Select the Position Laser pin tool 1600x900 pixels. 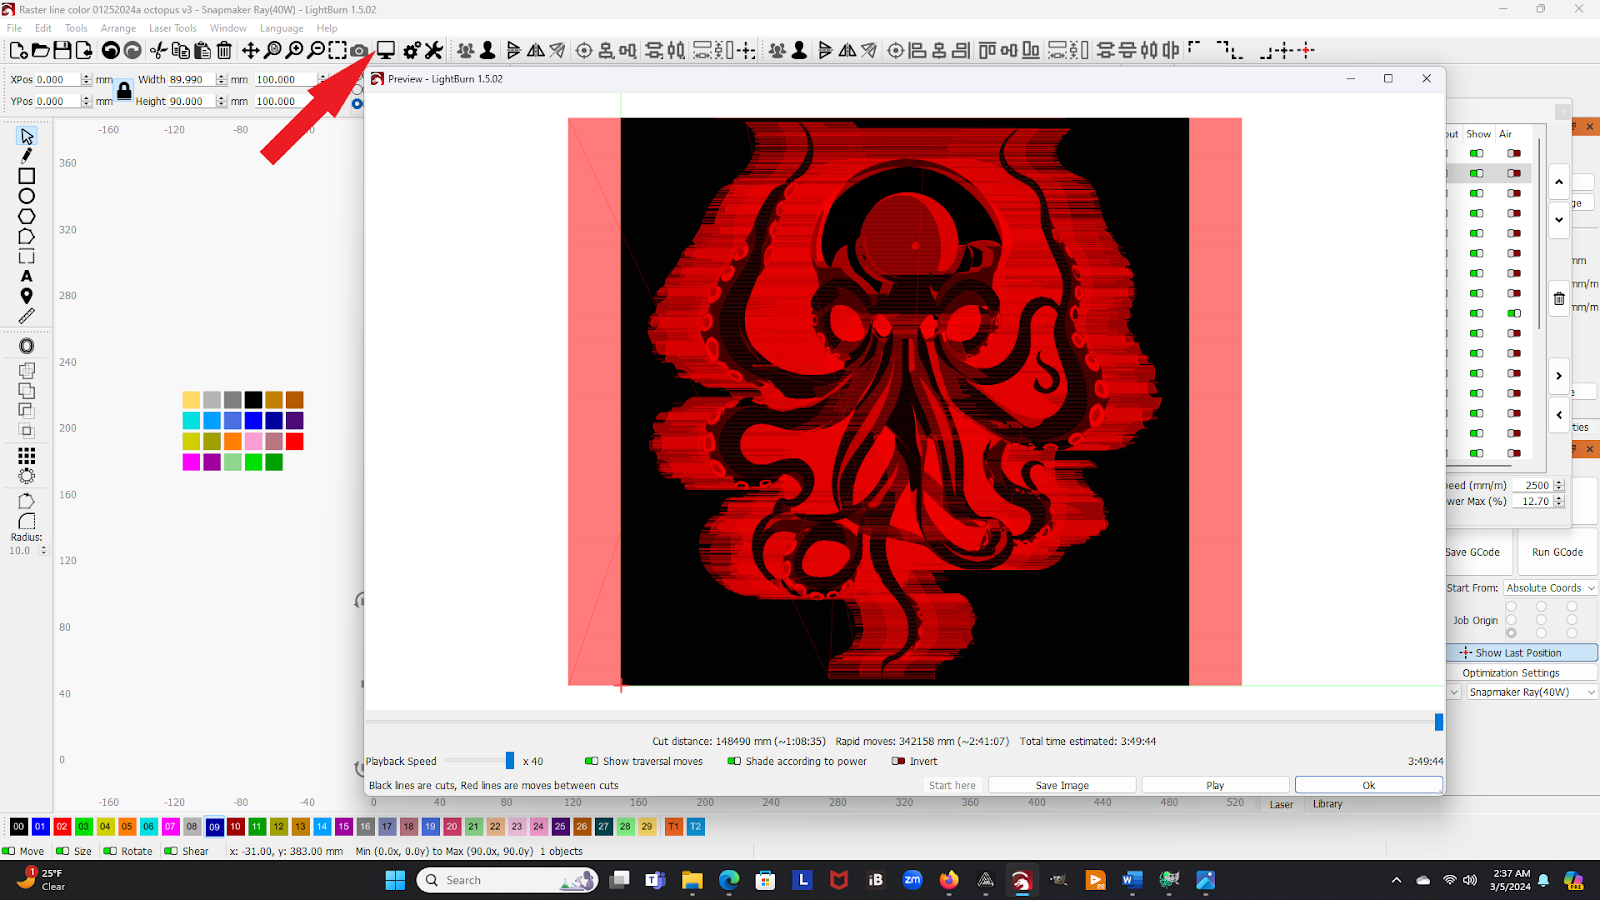27,296
